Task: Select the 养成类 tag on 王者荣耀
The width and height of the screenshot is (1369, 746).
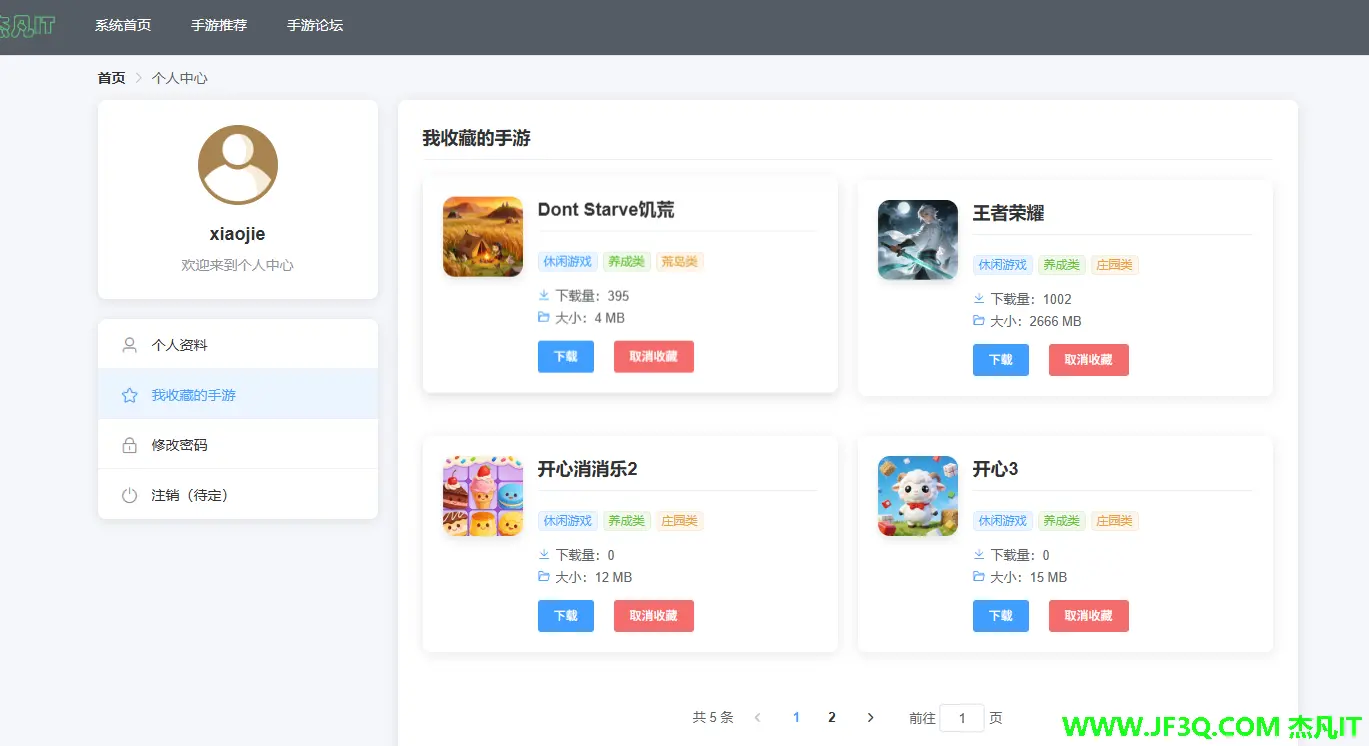Action: pos(1060,264)
